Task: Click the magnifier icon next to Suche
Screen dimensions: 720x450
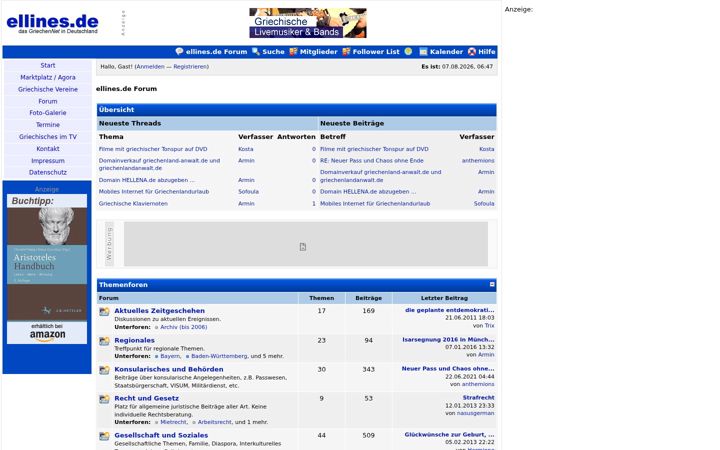Action: pyautogui.click(x=256, y=51)
